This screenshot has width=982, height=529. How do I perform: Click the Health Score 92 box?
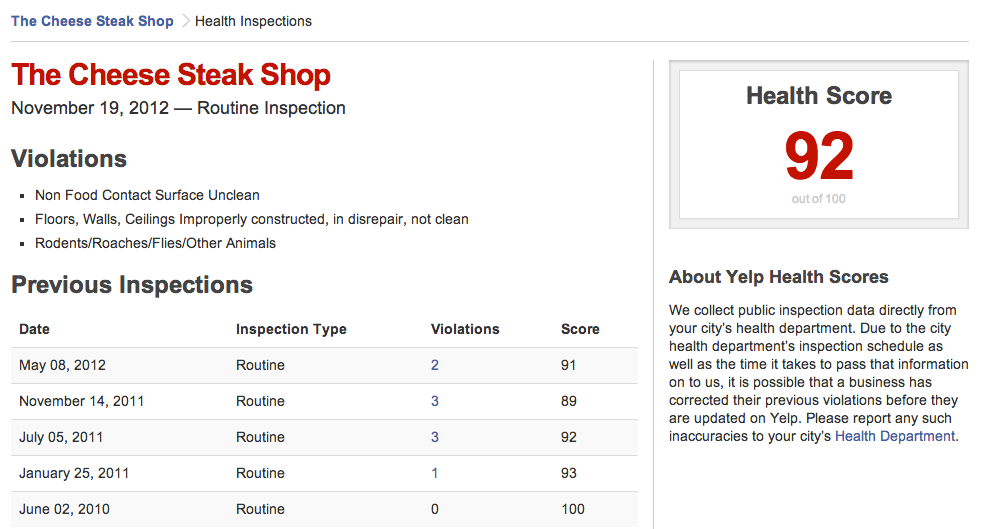pyautogui.click(x=819, y=145)
